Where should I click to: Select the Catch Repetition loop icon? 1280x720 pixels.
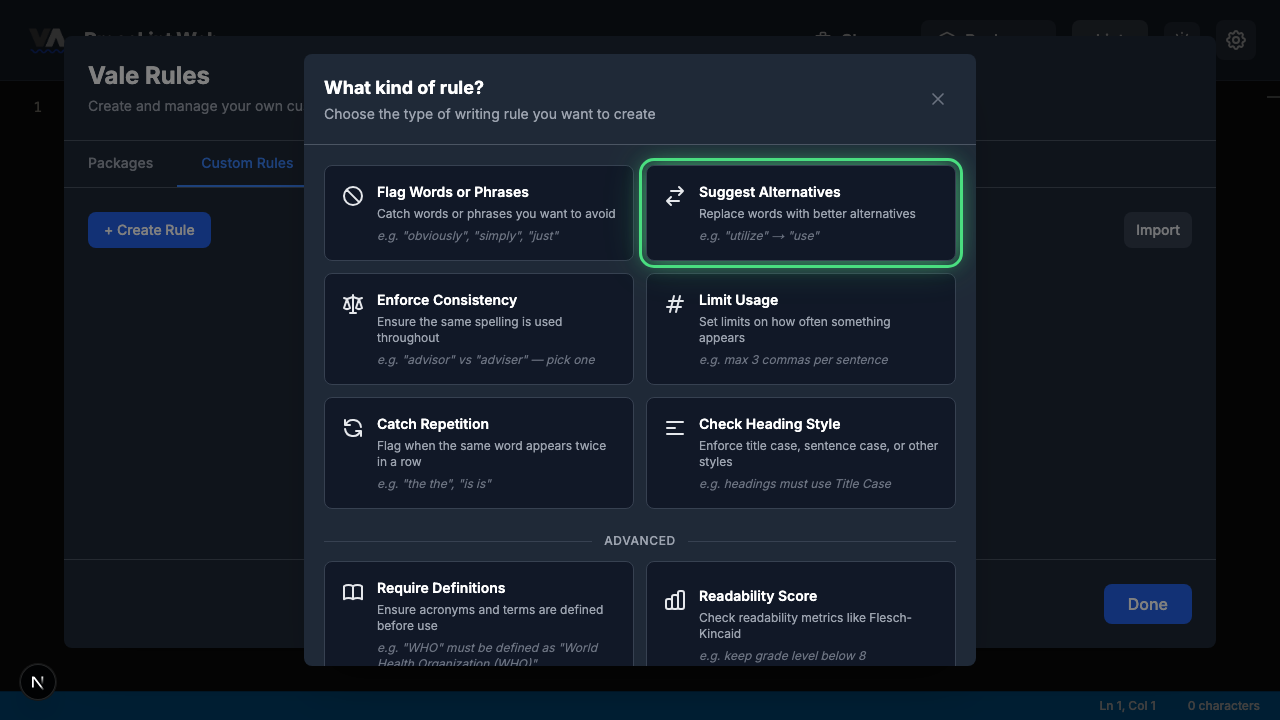pyautogui.click(x=353, y=428)
